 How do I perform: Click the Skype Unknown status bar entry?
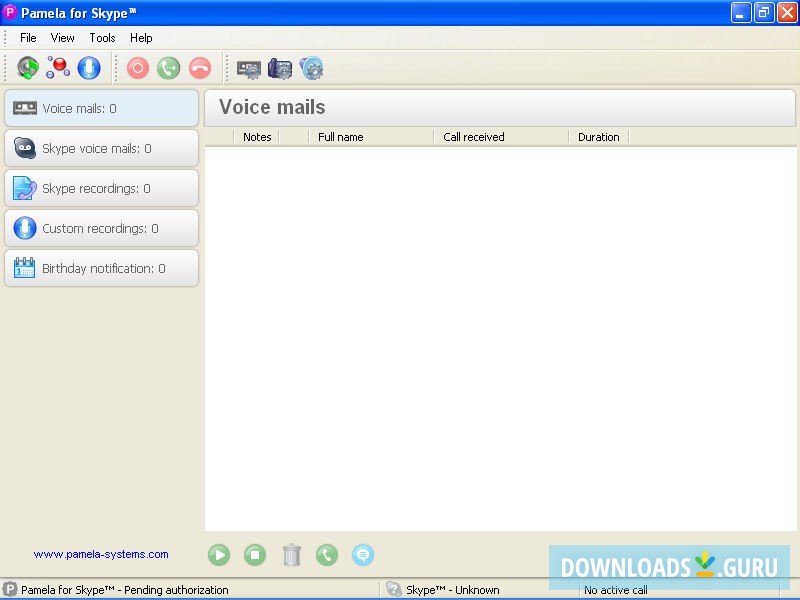453,590
